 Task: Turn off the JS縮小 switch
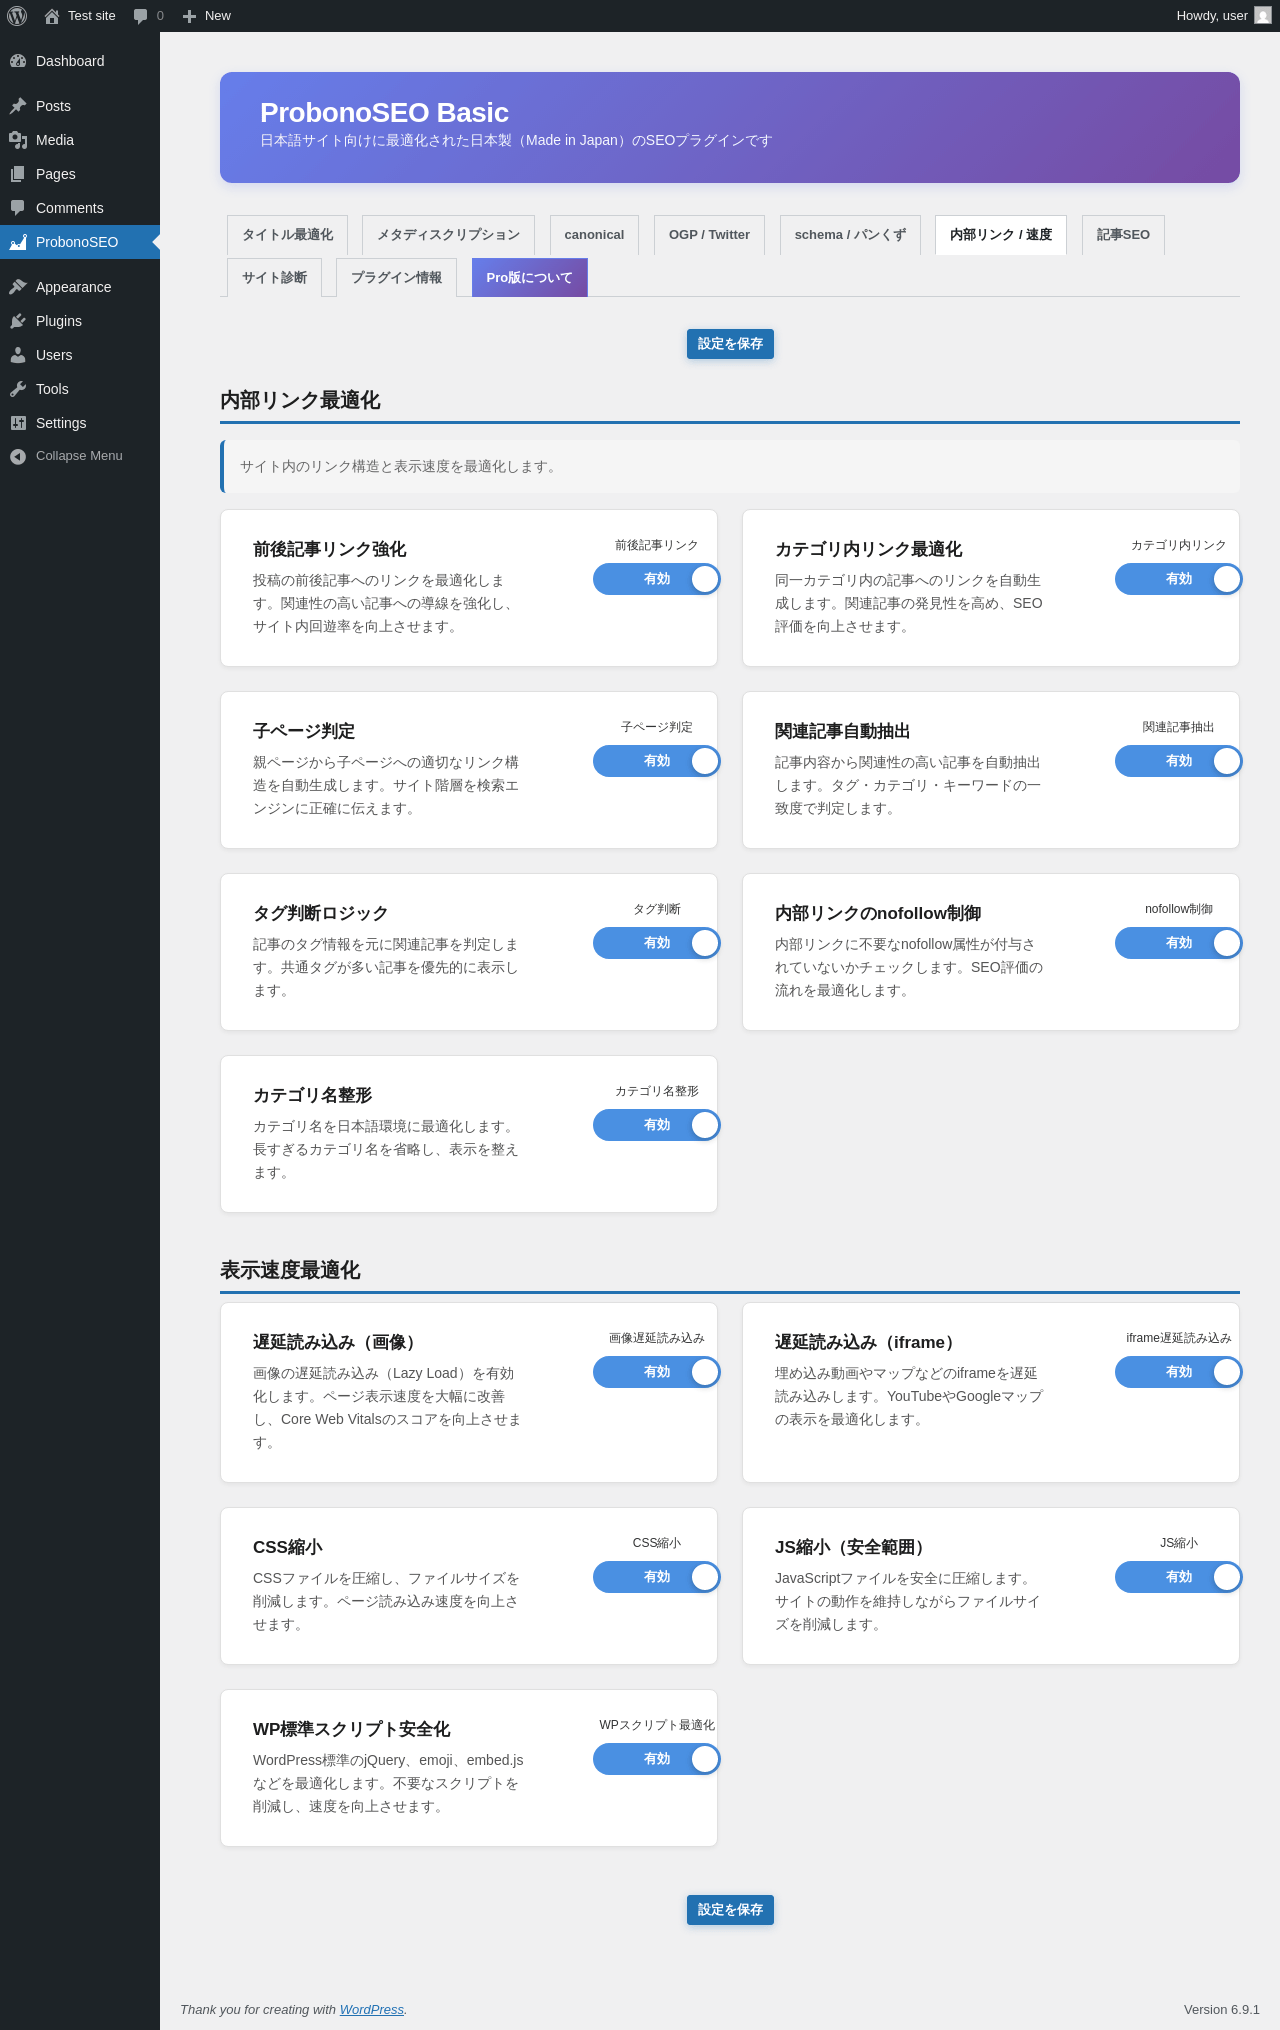1178,1577
